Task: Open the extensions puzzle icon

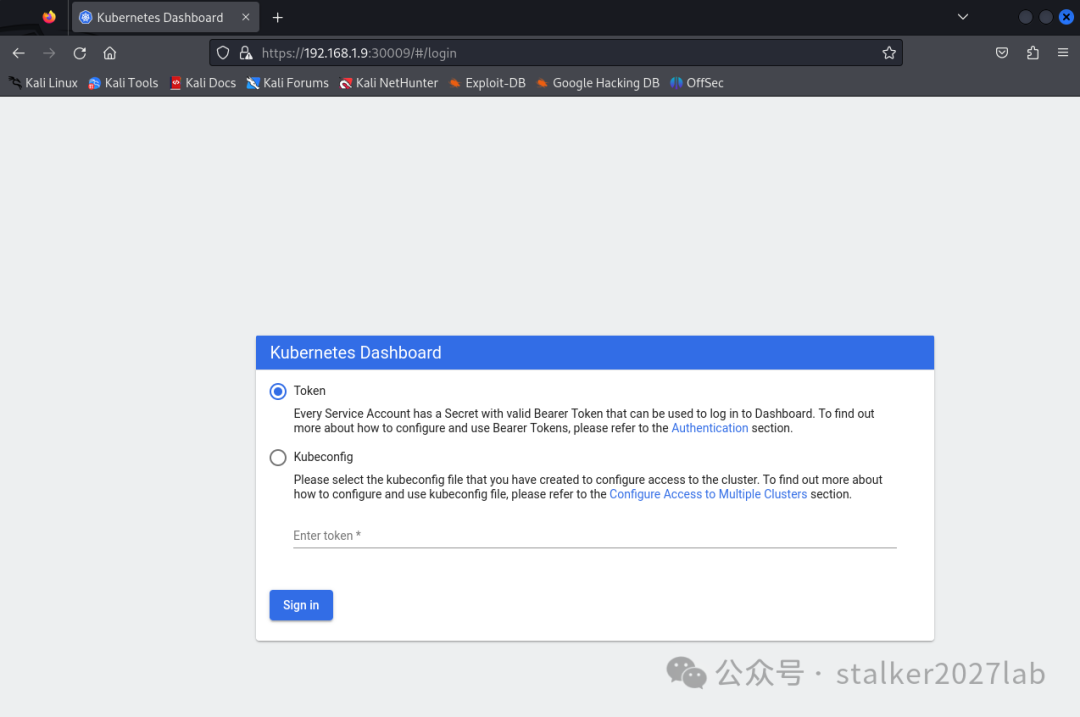Action: [1032, 53]
